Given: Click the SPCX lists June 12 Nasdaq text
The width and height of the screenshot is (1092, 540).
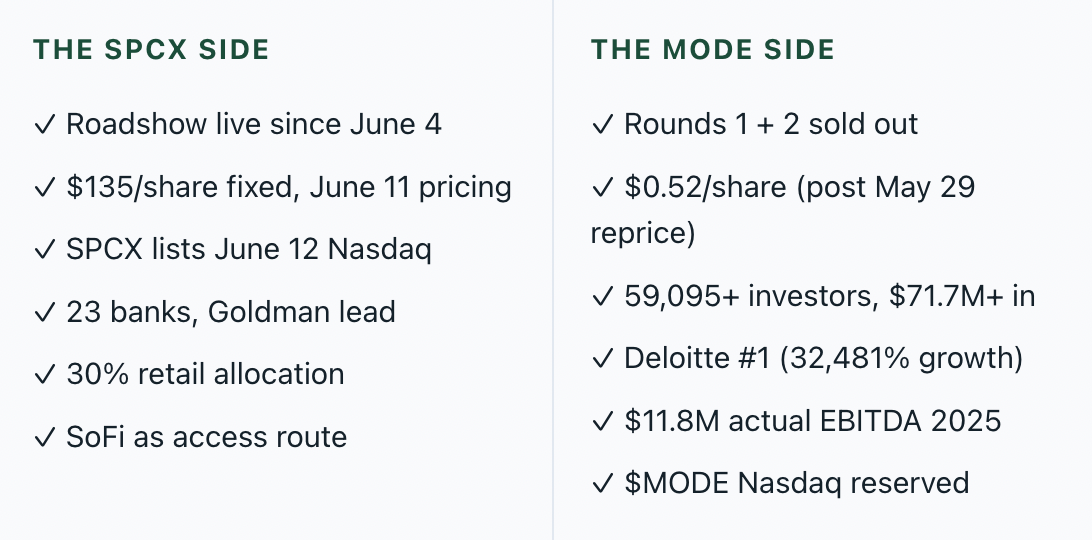Looking at the screenshot, I should point(249,249).
